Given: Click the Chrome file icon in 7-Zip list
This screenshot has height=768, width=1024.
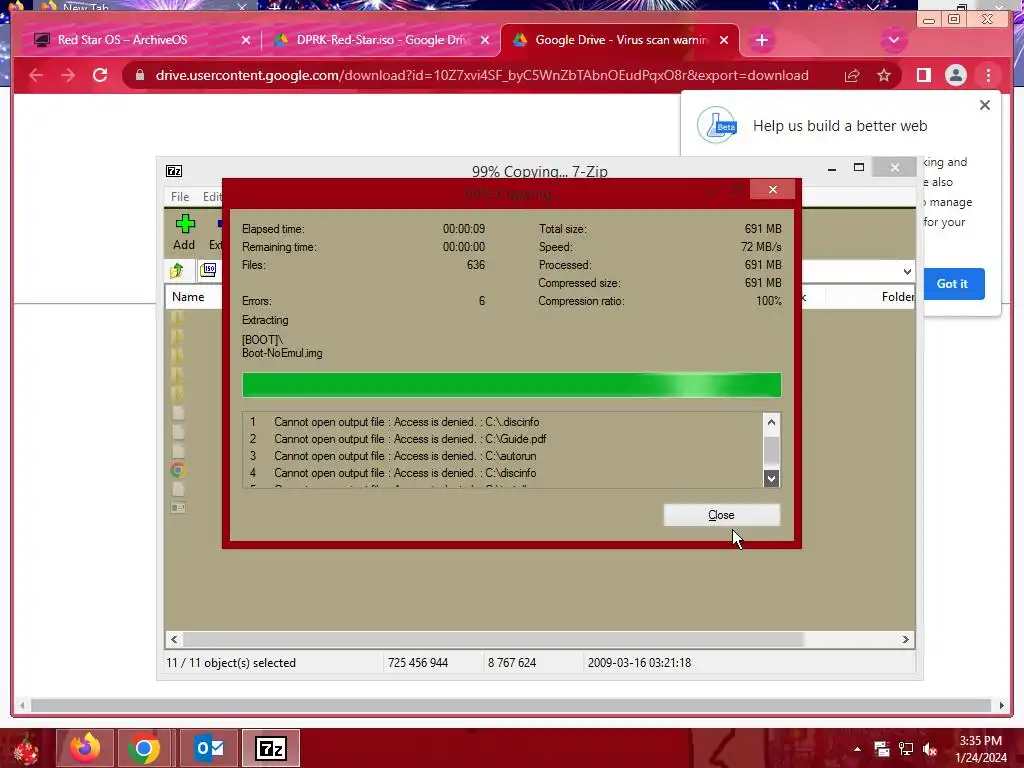Looking at the screenshot, I should (x=178, y=470).
